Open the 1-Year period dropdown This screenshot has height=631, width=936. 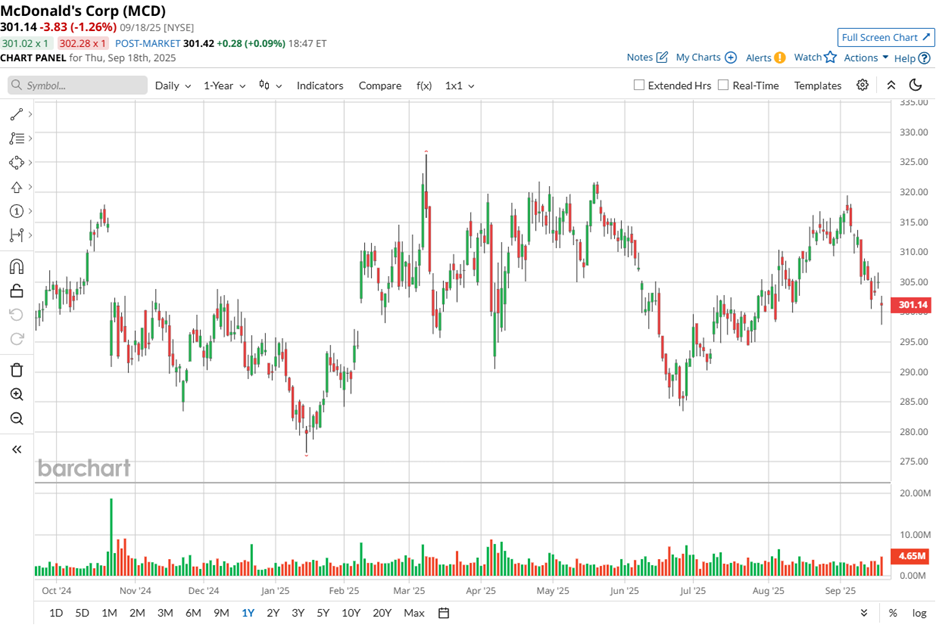pos(224,85)
